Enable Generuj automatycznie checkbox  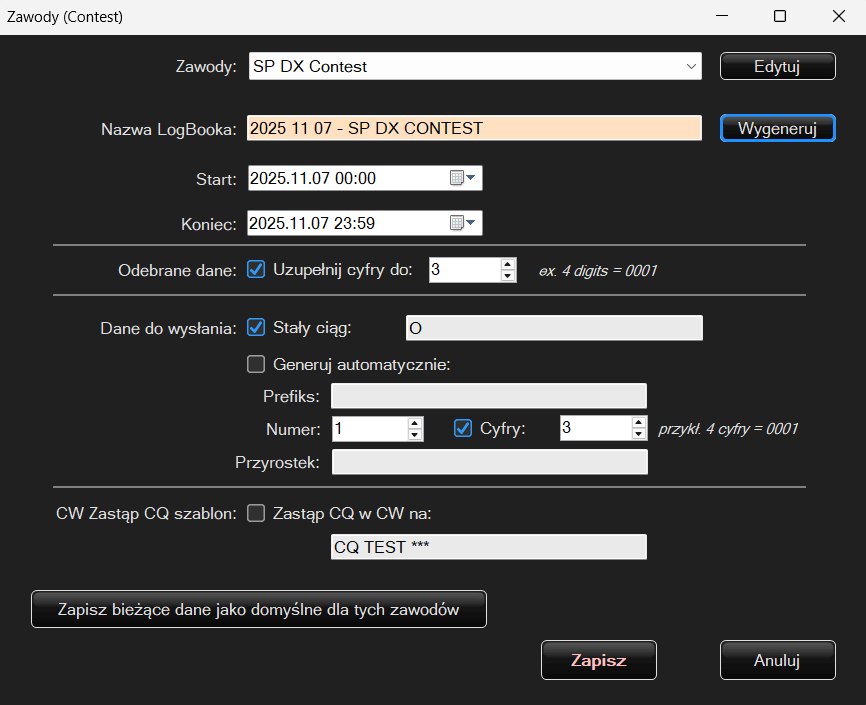pos(256,364)
